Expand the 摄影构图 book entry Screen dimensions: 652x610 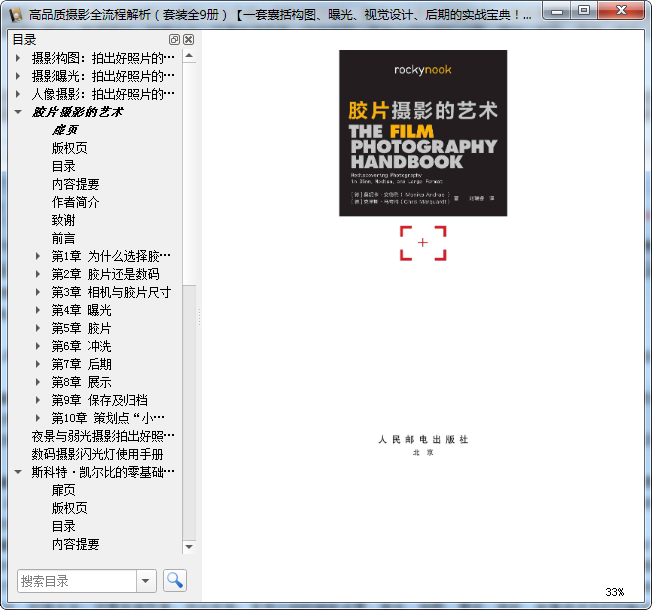(x=18, y=58)
